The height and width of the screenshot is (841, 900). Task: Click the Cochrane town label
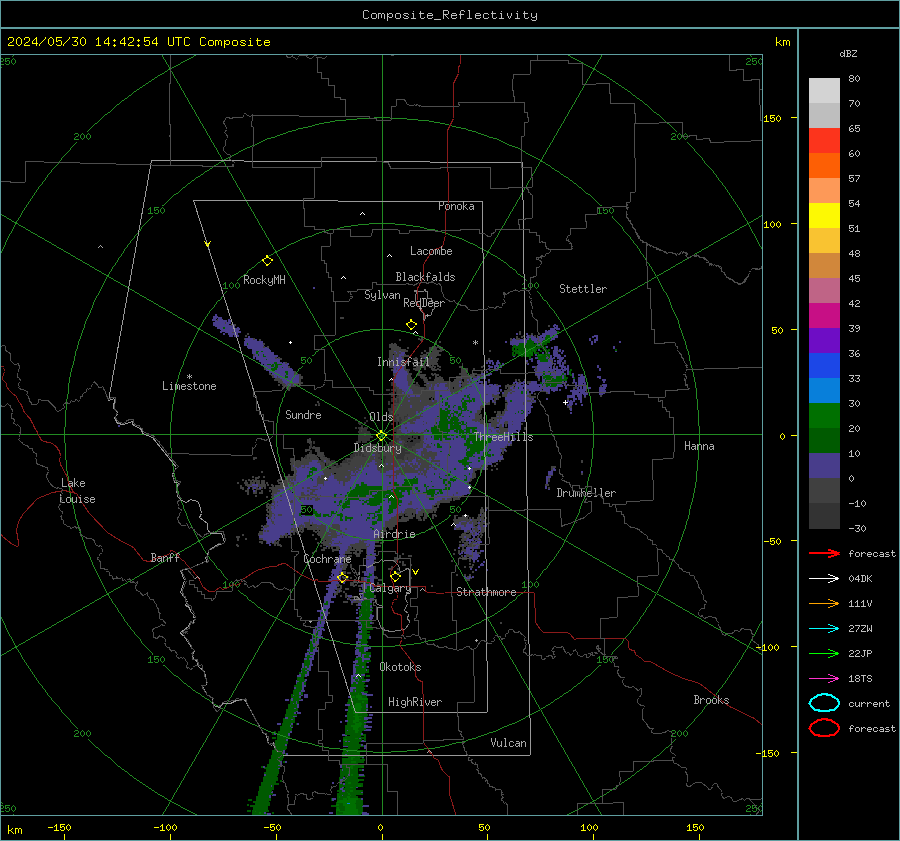click(x=327, y=559)
